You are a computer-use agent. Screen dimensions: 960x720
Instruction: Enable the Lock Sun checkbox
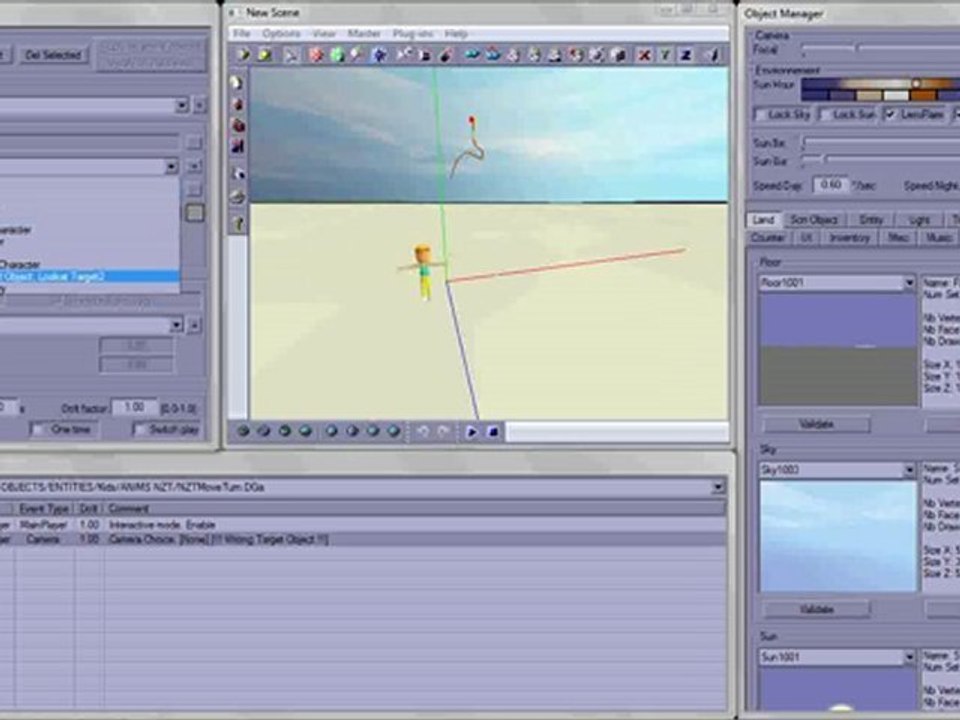[825, 114]
